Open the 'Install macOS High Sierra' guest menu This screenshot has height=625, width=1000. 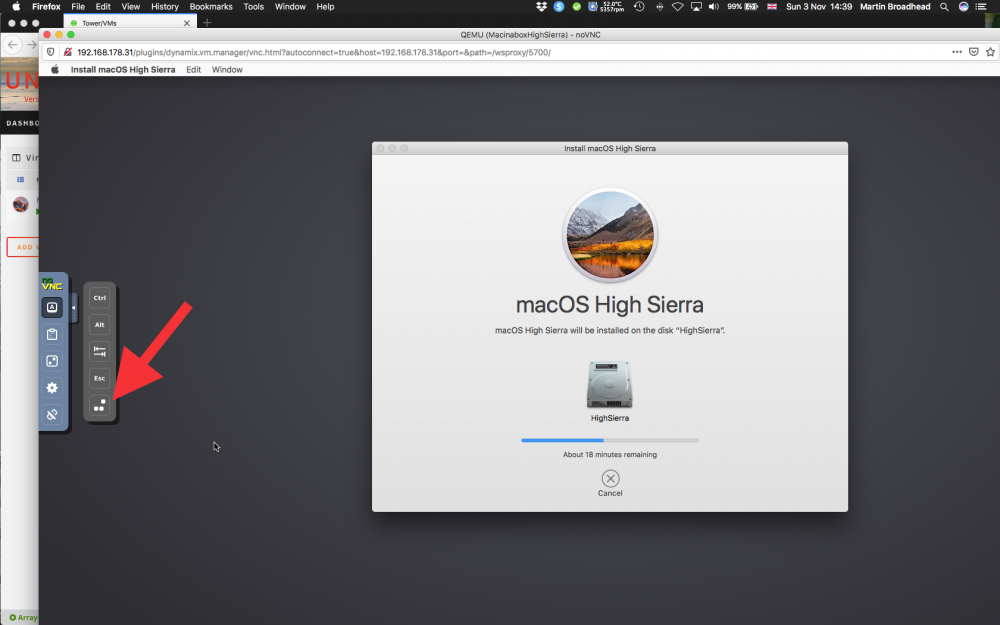coord(123,70)
